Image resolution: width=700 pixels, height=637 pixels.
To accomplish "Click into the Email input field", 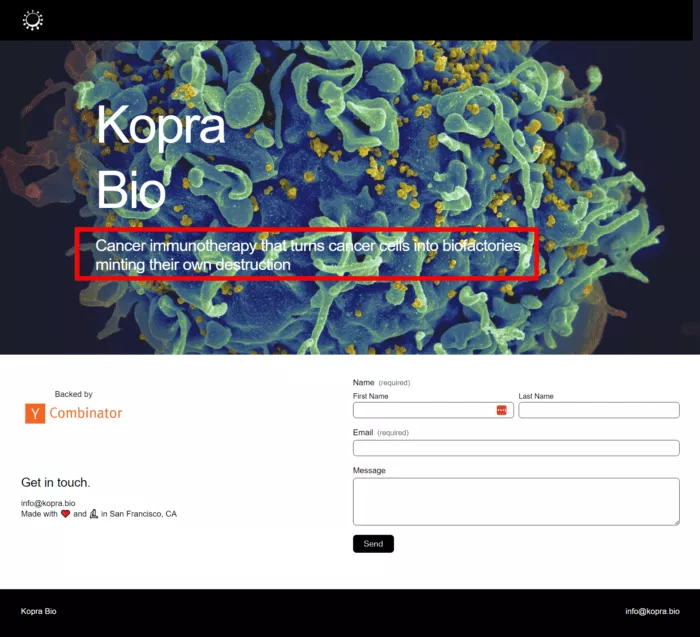I will click(516, 448).
